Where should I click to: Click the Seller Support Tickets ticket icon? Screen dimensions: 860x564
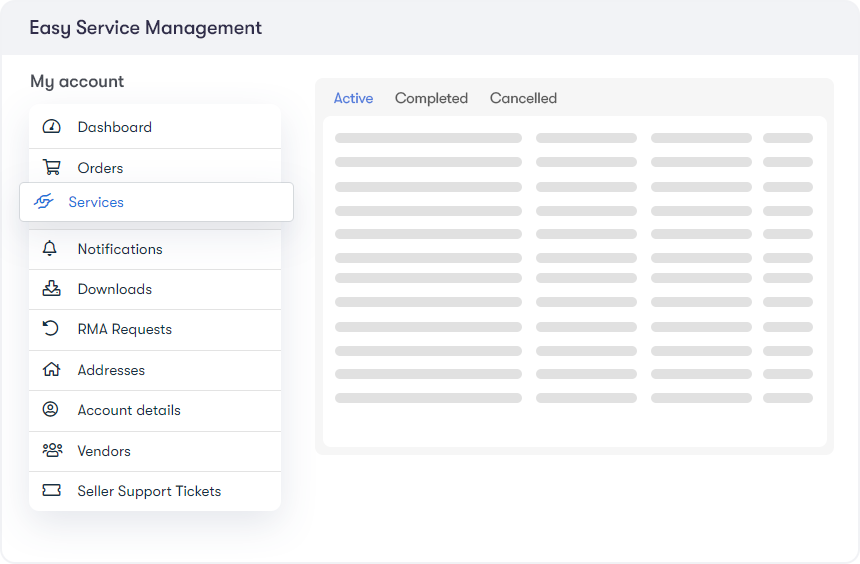click(x=52, y=490)
